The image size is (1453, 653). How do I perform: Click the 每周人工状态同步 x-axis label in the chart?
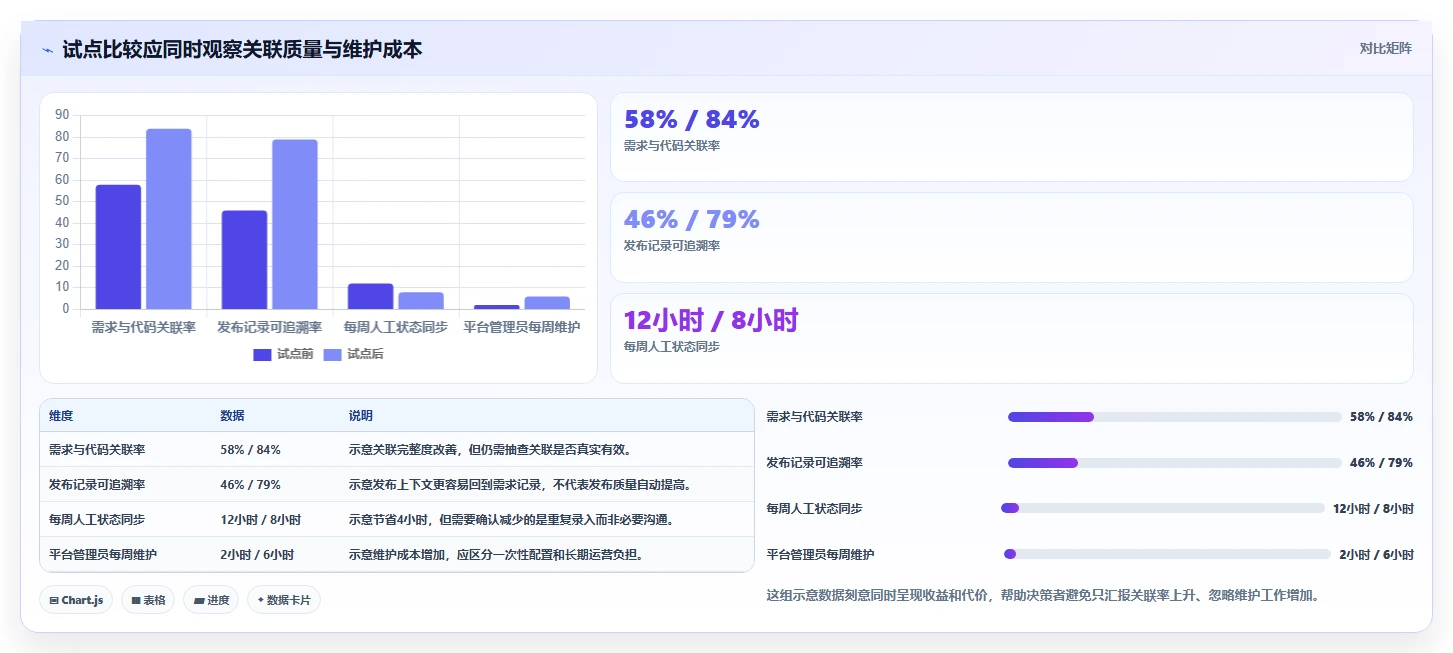tap(395, 327)
